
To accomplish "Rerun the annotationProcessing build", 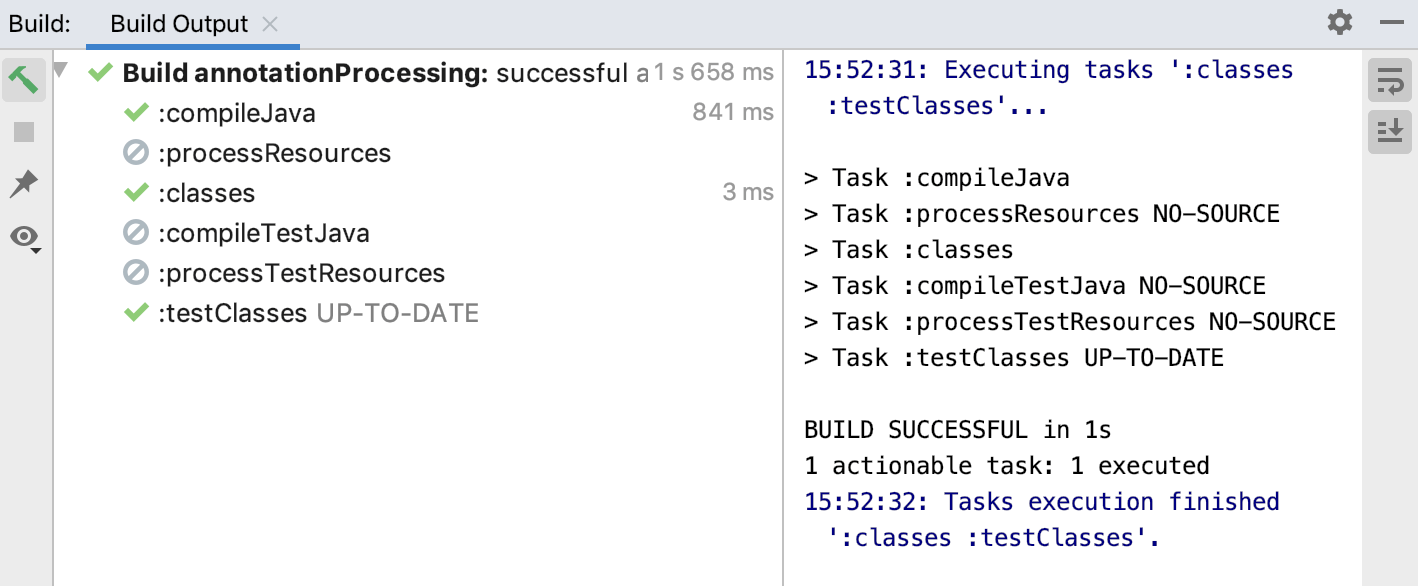I will 22,79.
